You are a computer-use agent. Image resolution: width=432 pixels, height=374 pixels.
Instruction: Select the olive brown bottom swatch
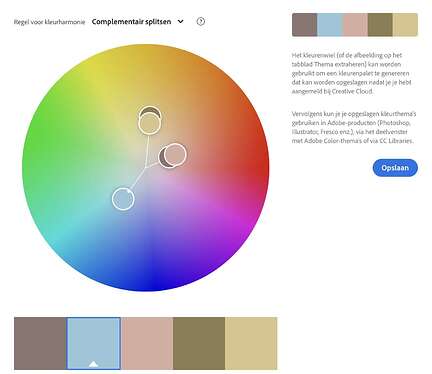click(x=199, y=343)
